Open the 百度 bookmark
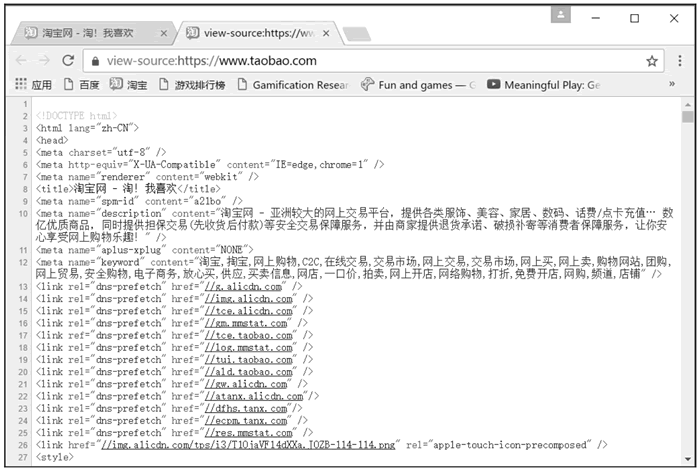700x471 pixels. [82, 84]
